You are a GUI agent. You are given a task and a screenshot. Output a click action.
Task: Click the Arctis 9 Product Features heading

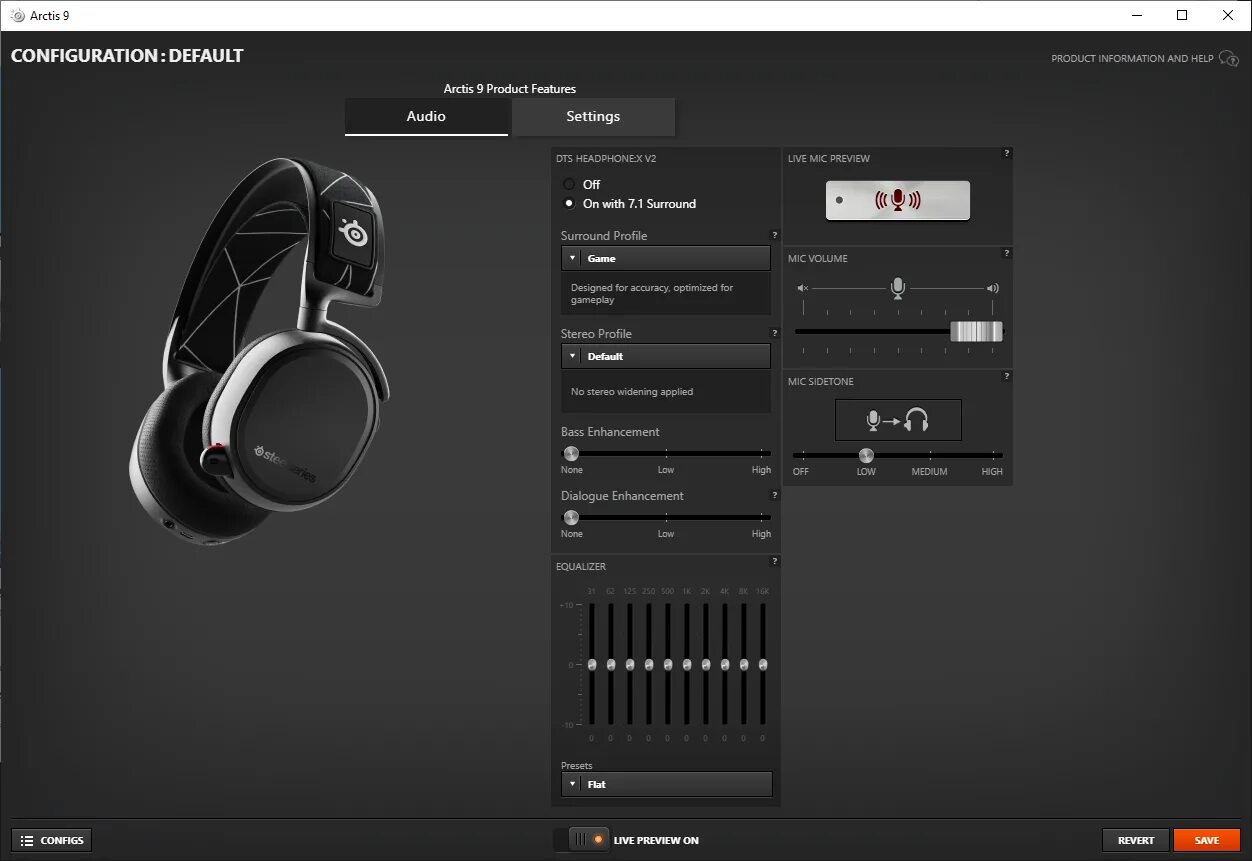tap(510, 89)
